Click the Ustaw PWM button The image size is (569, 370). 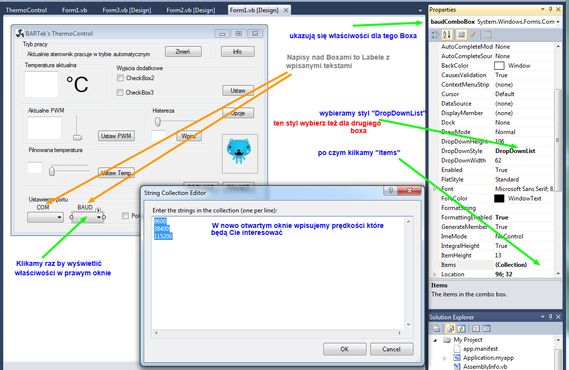[x=116, y=136]
